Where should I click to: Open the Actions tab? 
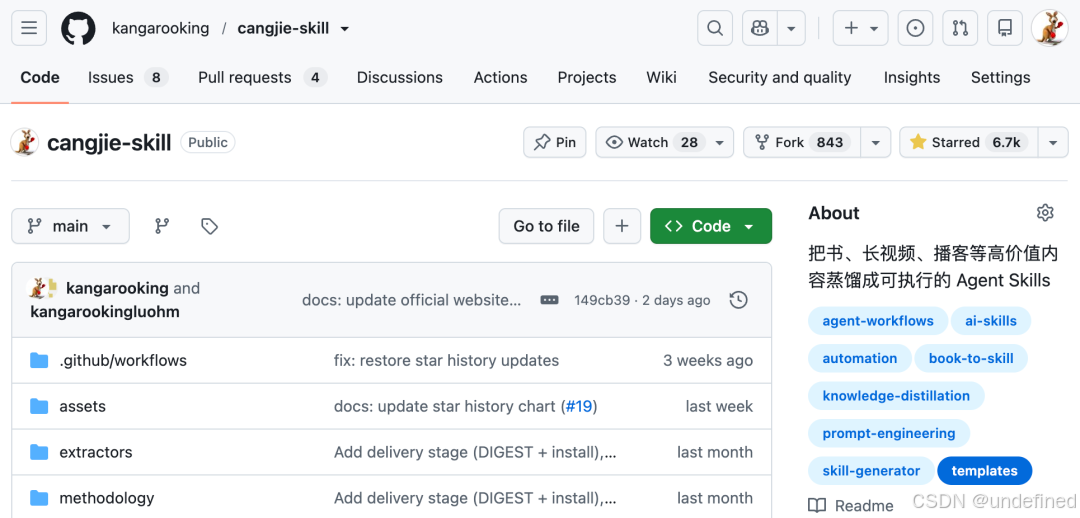click(500, 77)
